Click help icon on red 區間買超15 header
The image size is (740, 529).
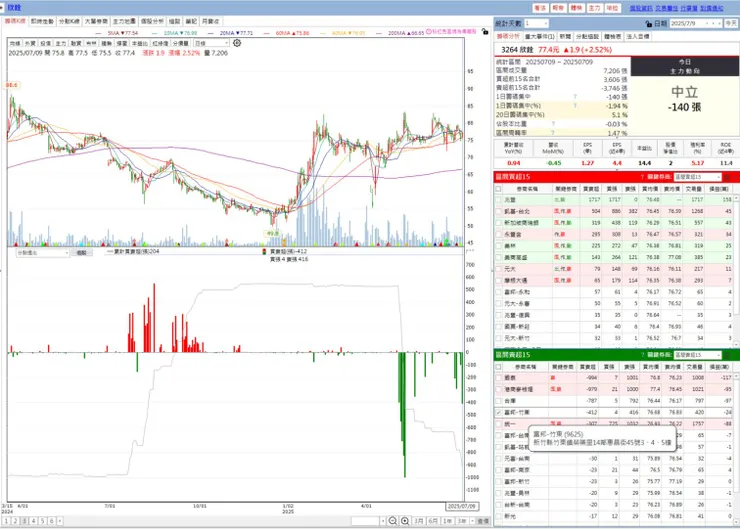click(642, 177)
